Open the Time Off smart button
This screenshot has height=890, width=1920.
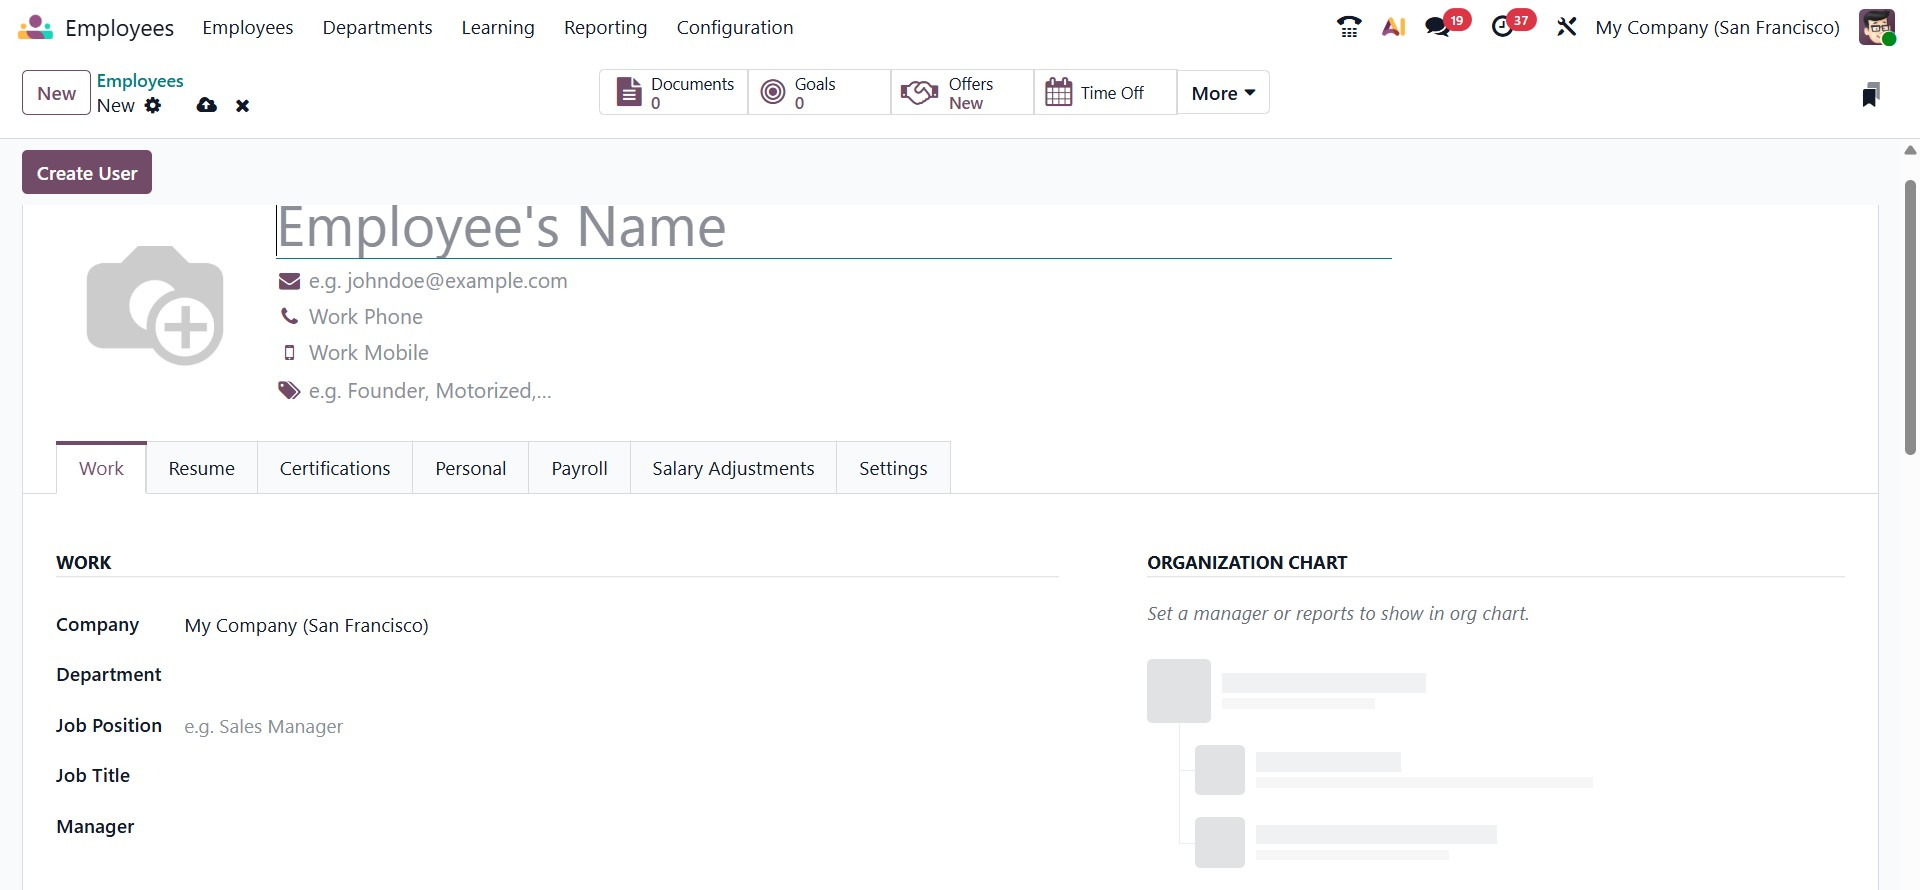[x=1105, y=93]
